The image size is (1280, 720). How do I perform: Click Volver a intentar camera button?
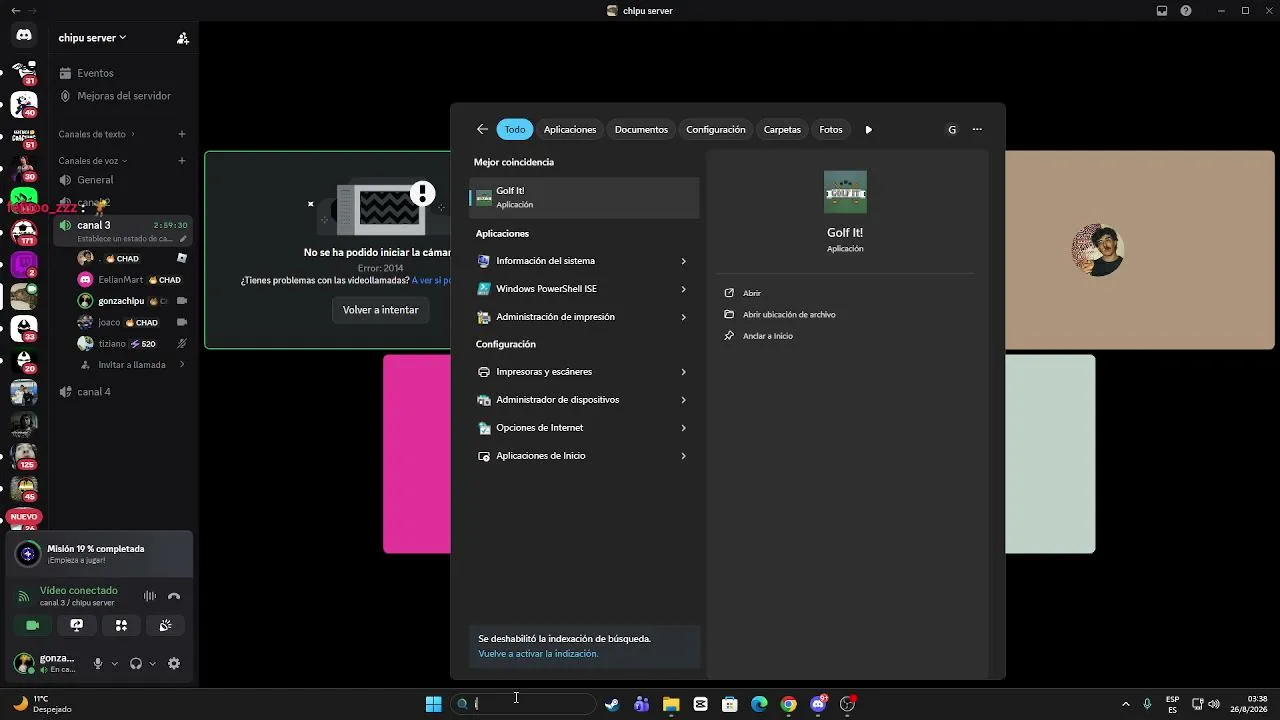(381, 310)
